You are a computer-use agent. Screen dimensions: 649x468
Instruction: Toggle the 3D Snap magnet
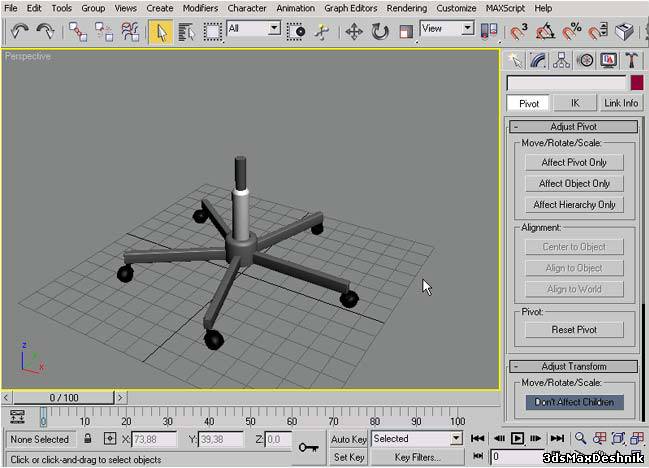[x=518, y=32]
